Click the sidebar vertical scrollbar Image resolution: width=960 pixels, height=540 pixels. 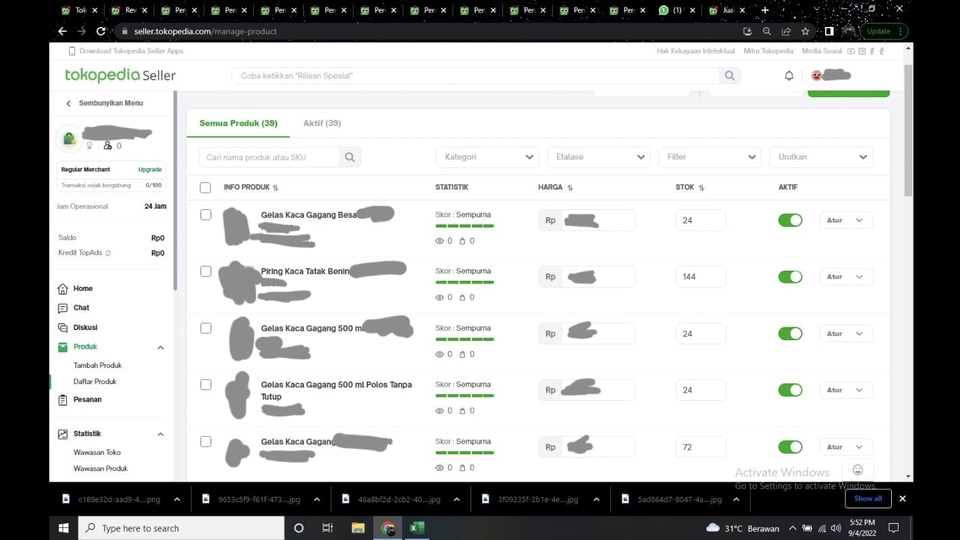[175, 190]
